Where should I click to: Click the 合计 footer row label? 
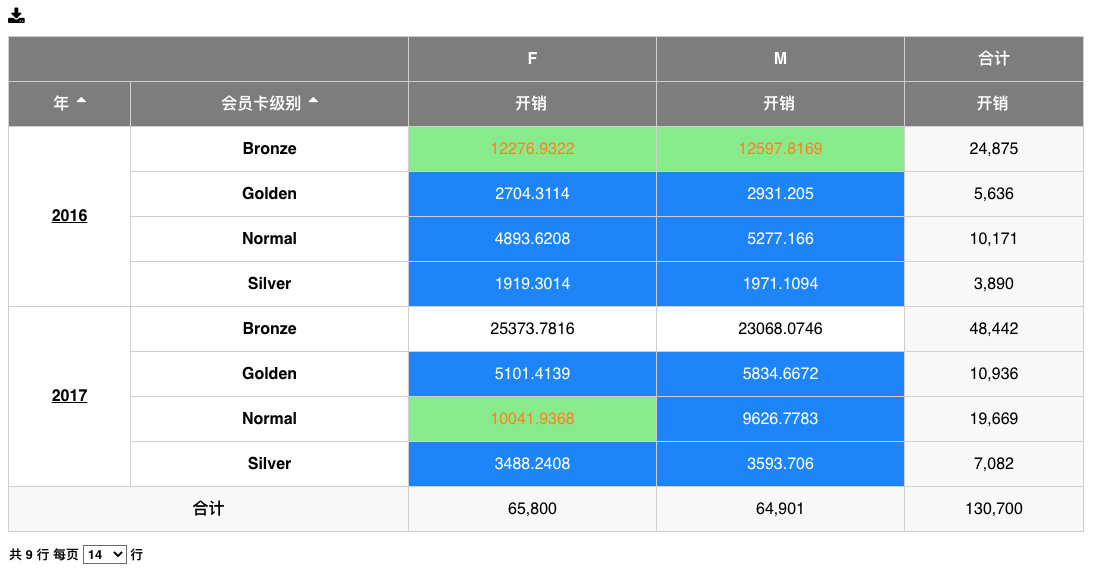point(208,509)
